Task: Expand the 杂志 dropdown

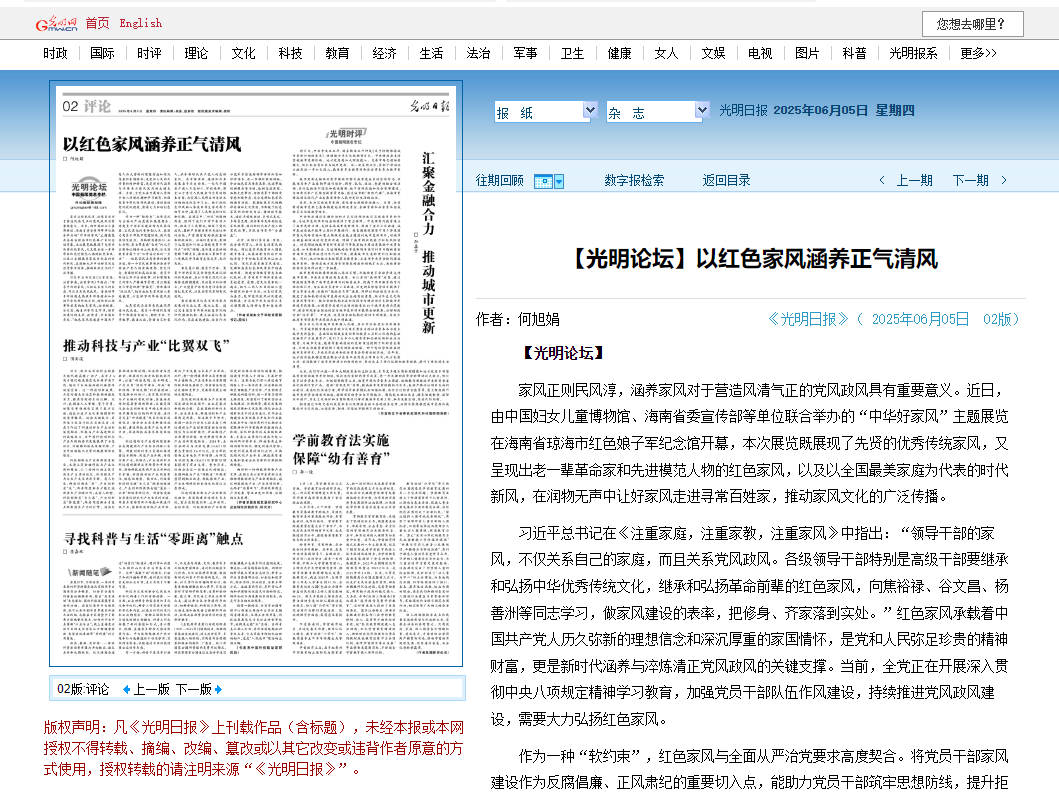Action: click(701, 111)
